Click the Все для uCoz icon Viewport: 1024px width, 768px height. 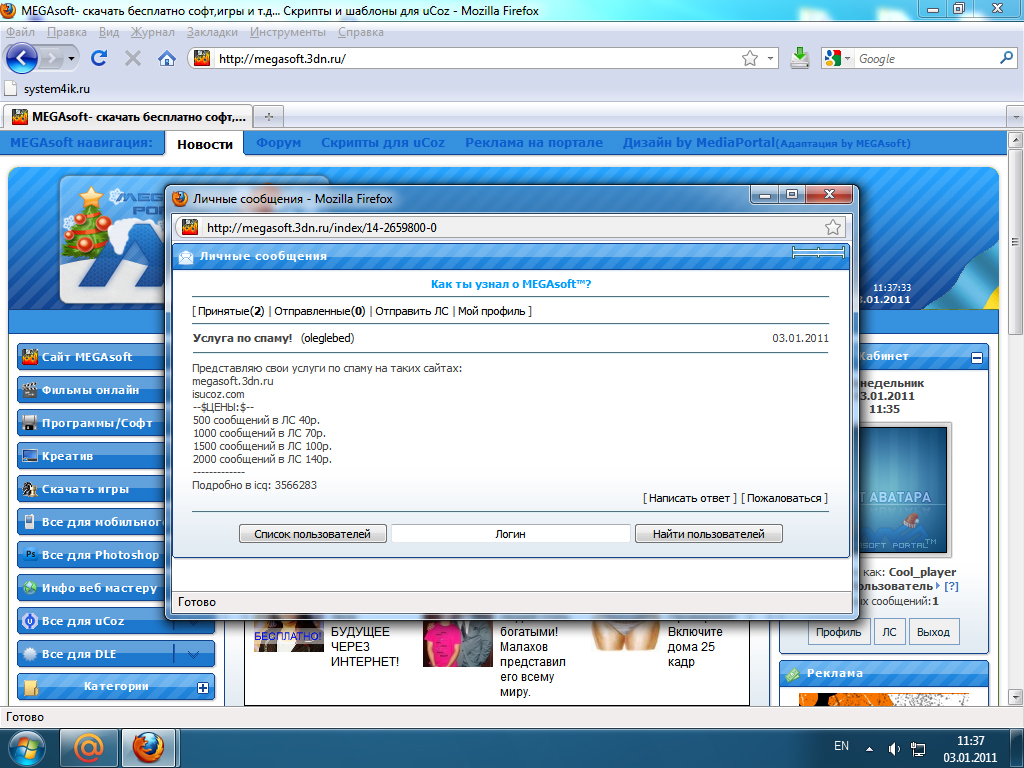30,621
